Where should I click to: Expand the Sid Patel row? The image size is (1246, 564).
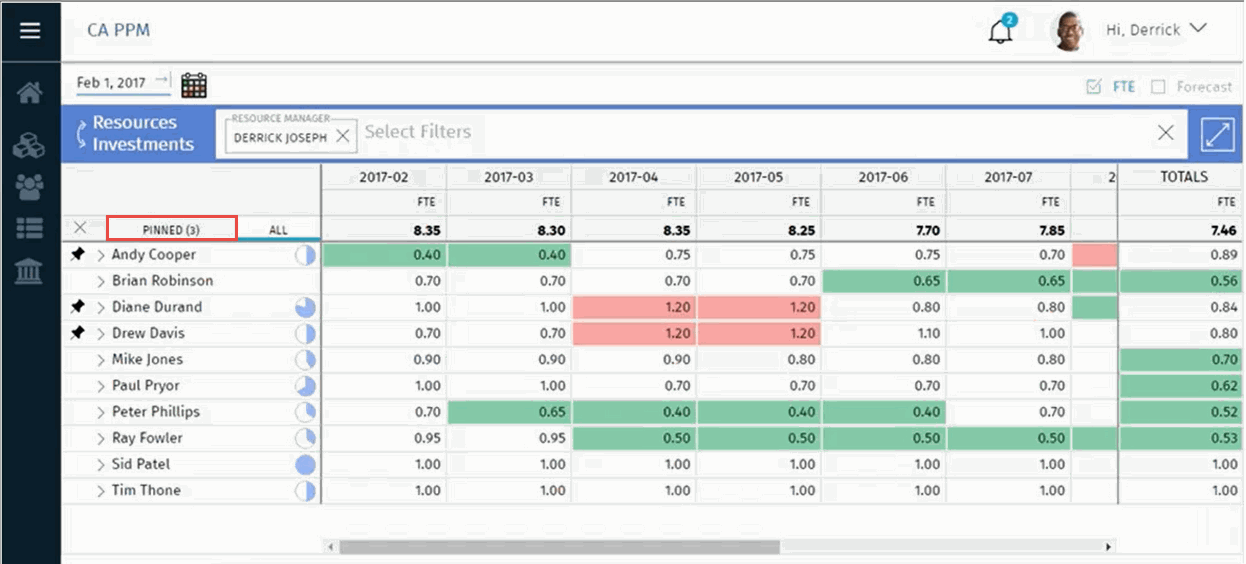tap(101, 465)
